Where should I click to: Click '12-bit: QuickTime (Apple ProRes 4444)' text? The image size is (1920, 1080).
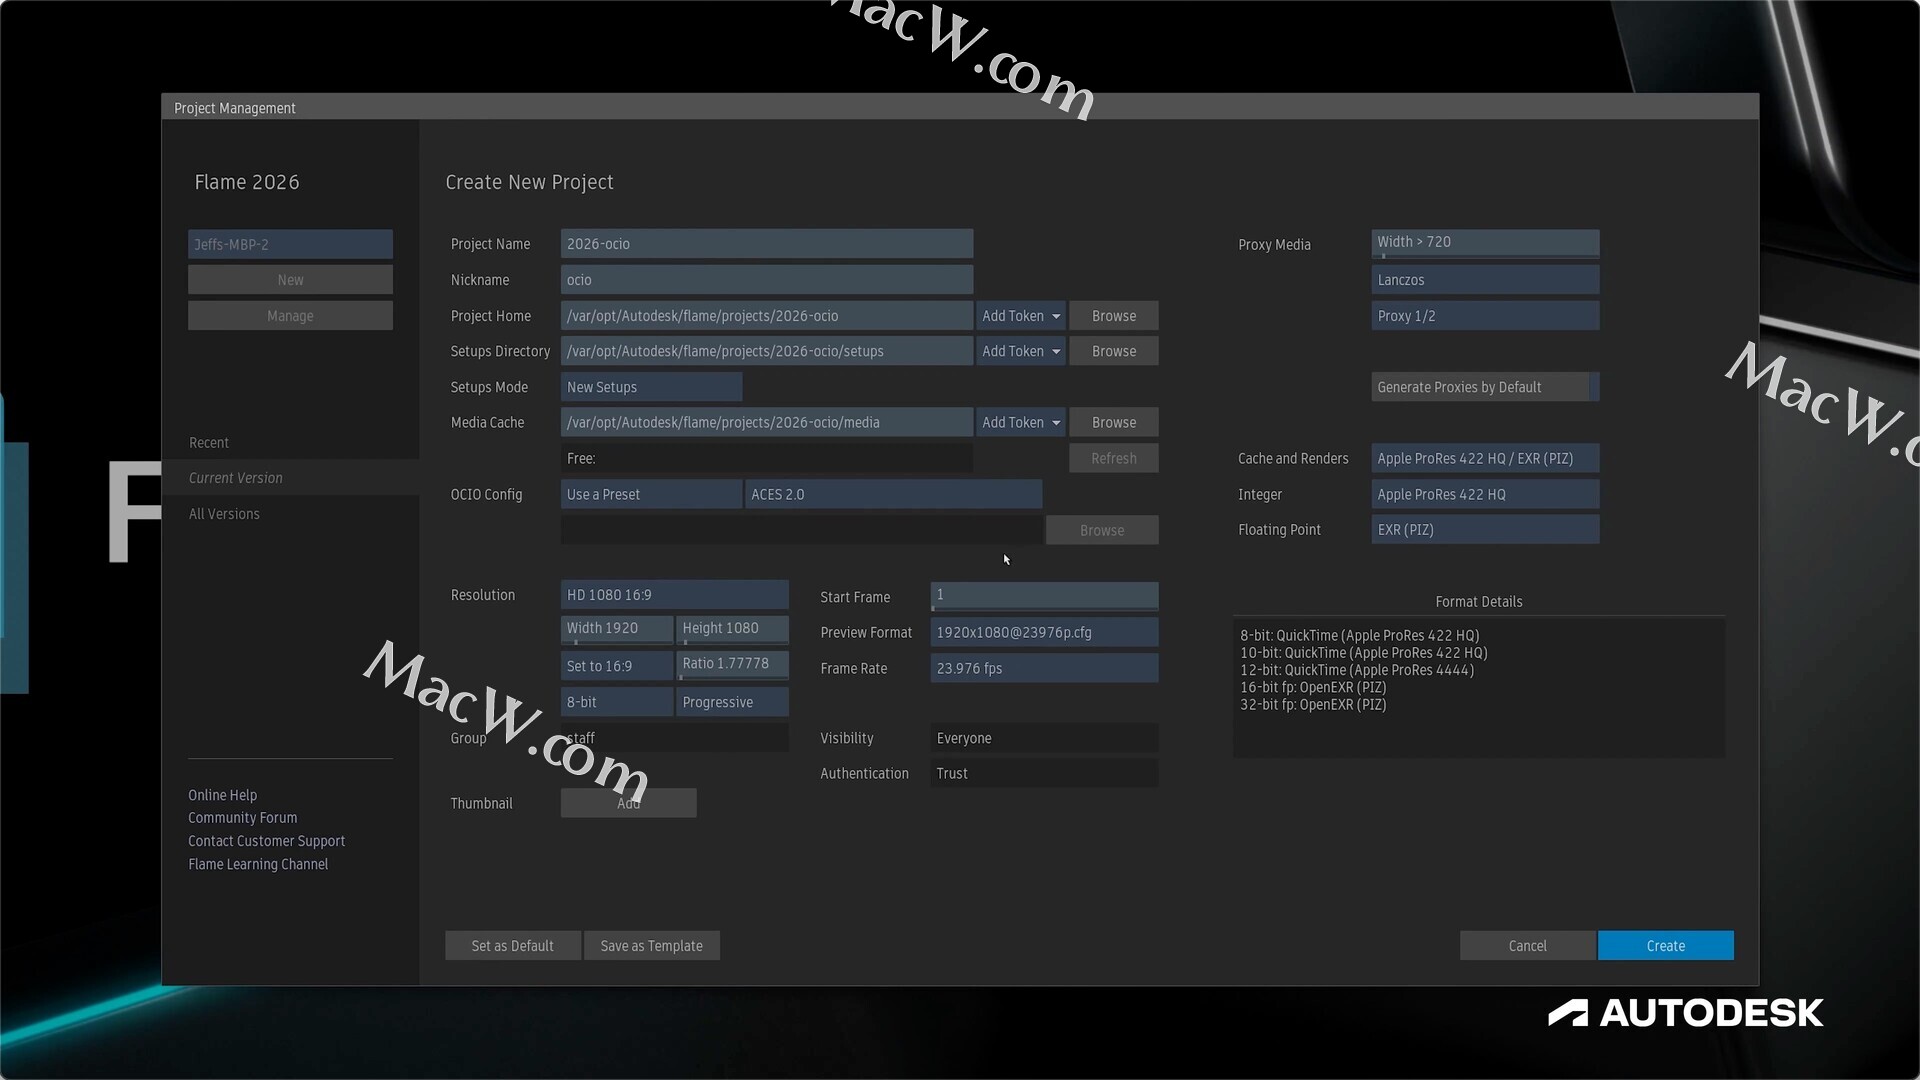[1357, 670]
